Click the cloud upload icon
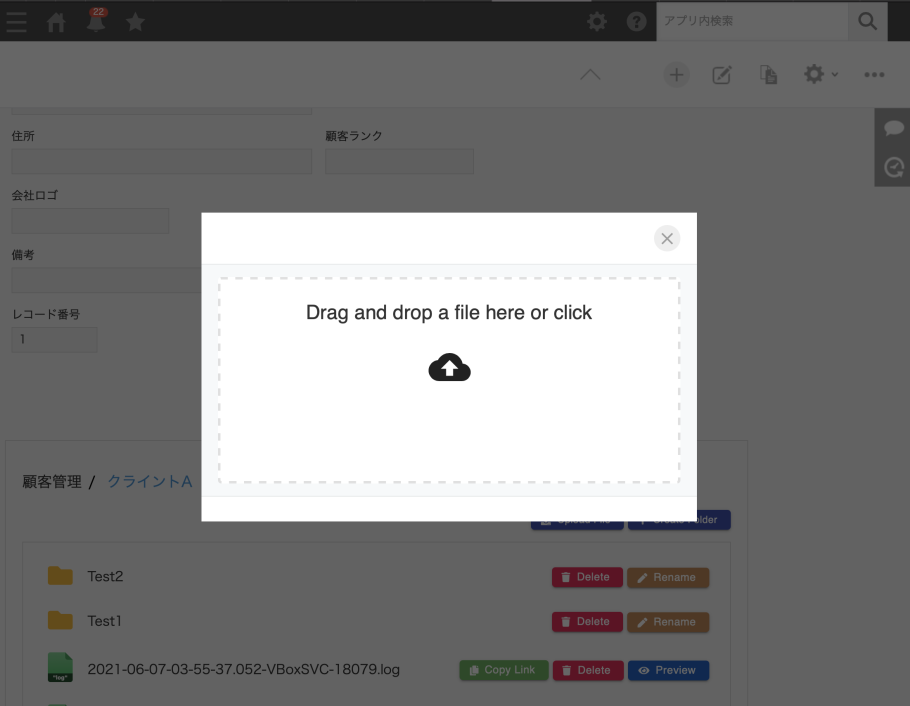Viewport: 910px width, 706px height. [x=449, y=368]
